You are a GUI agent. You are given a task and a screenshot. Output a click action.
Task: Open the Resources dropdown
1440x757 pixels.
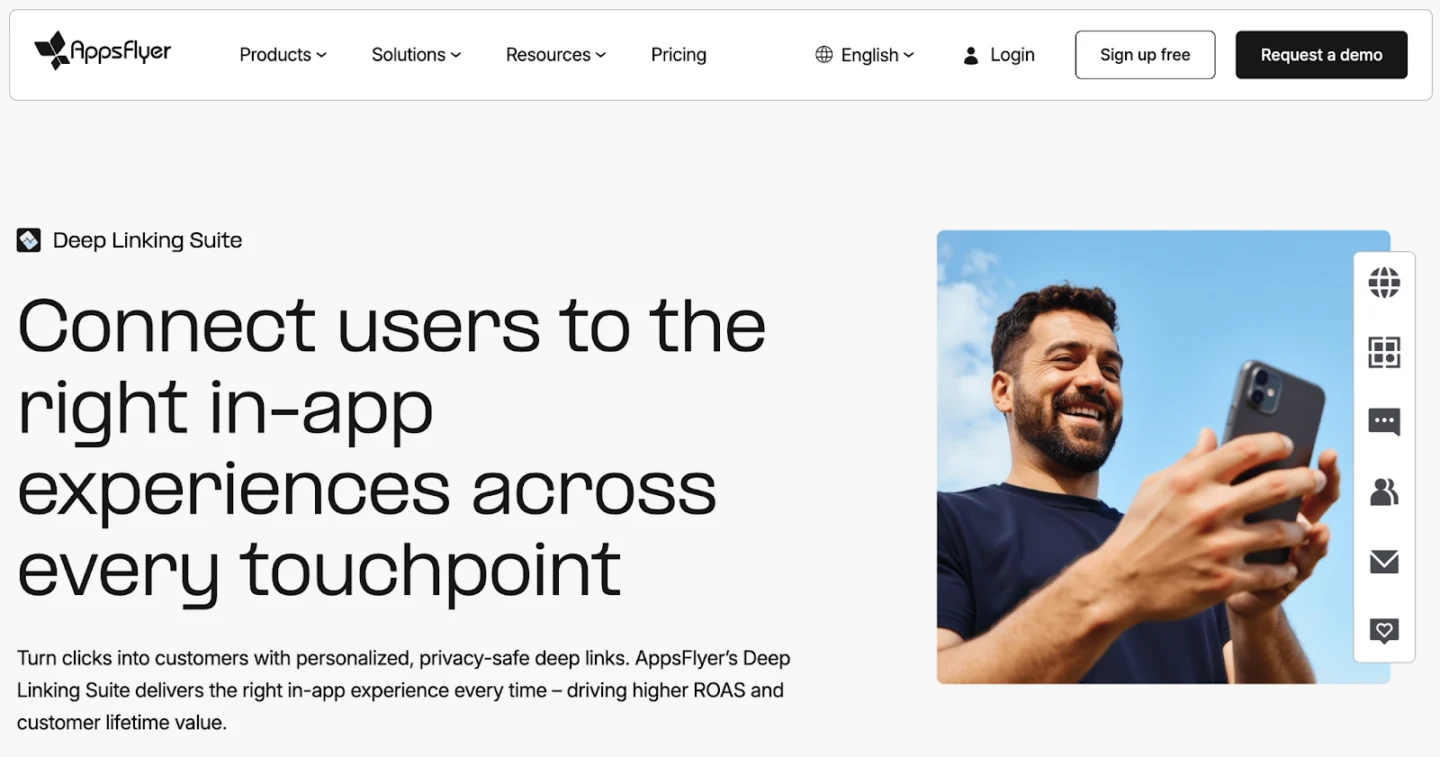556,55
